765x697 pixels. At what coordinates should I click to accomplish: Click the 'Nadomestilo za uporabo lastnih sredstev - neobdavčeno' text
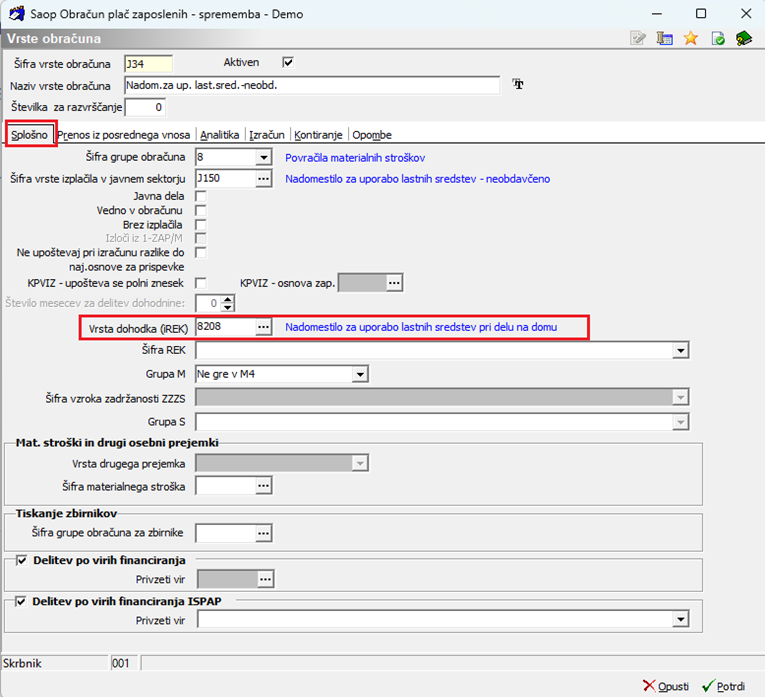tap(418, 179)
